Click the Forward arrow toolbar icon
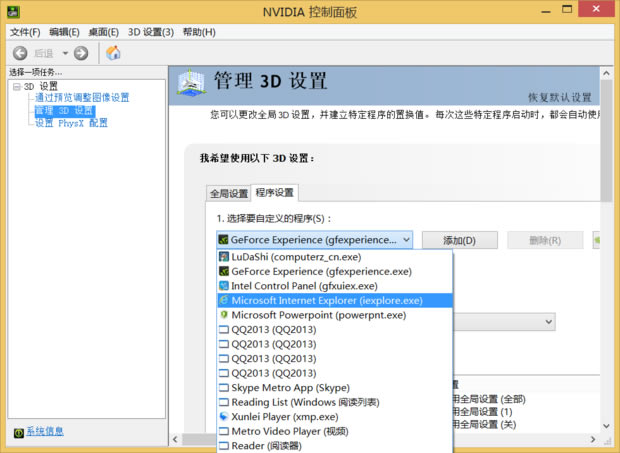Image resolution: width=620 pixels, height=453 pixels. [81, 53]
